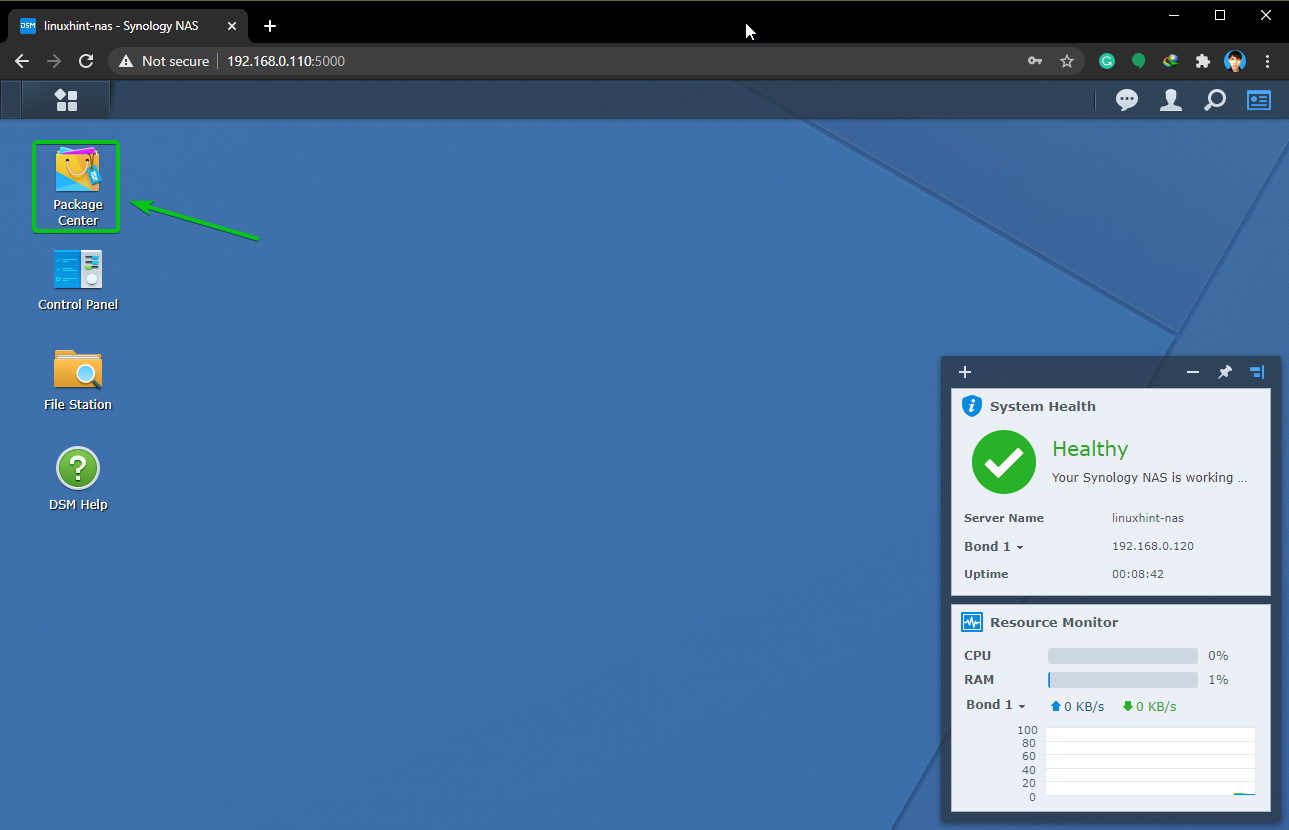The width and height of the screenshot is (1289, 830).
Task: Minimize the widget panel
Action: (x=1193, y=372)
